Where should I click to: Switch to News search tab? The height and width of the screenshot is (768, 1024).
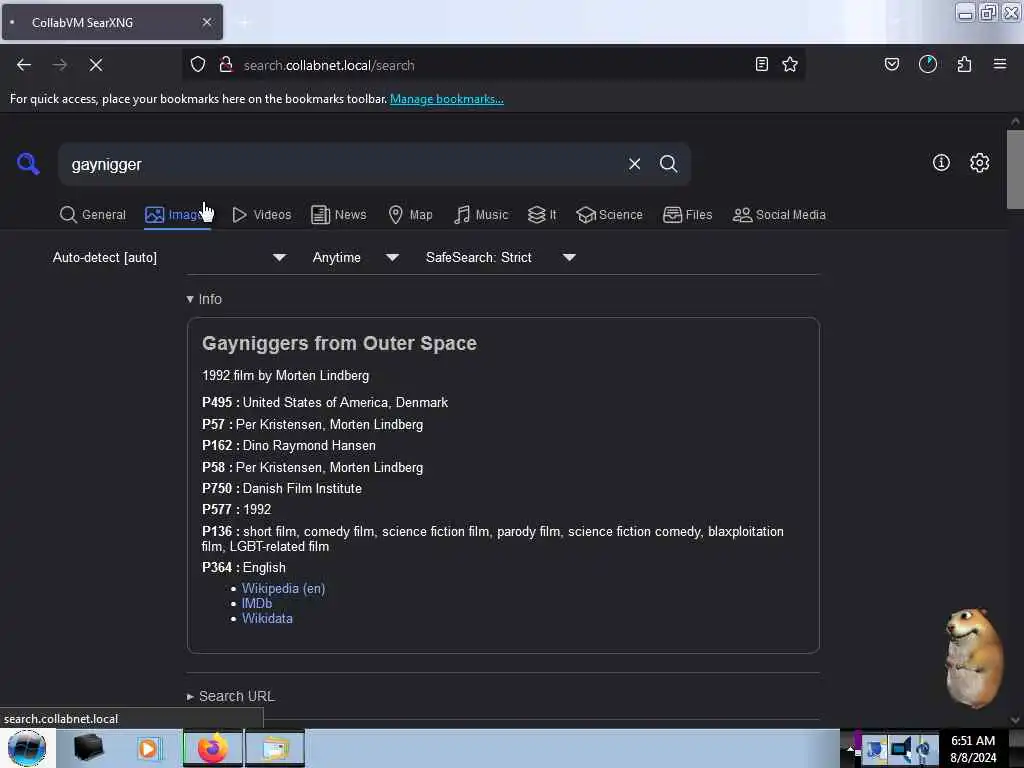coord(338,215)
